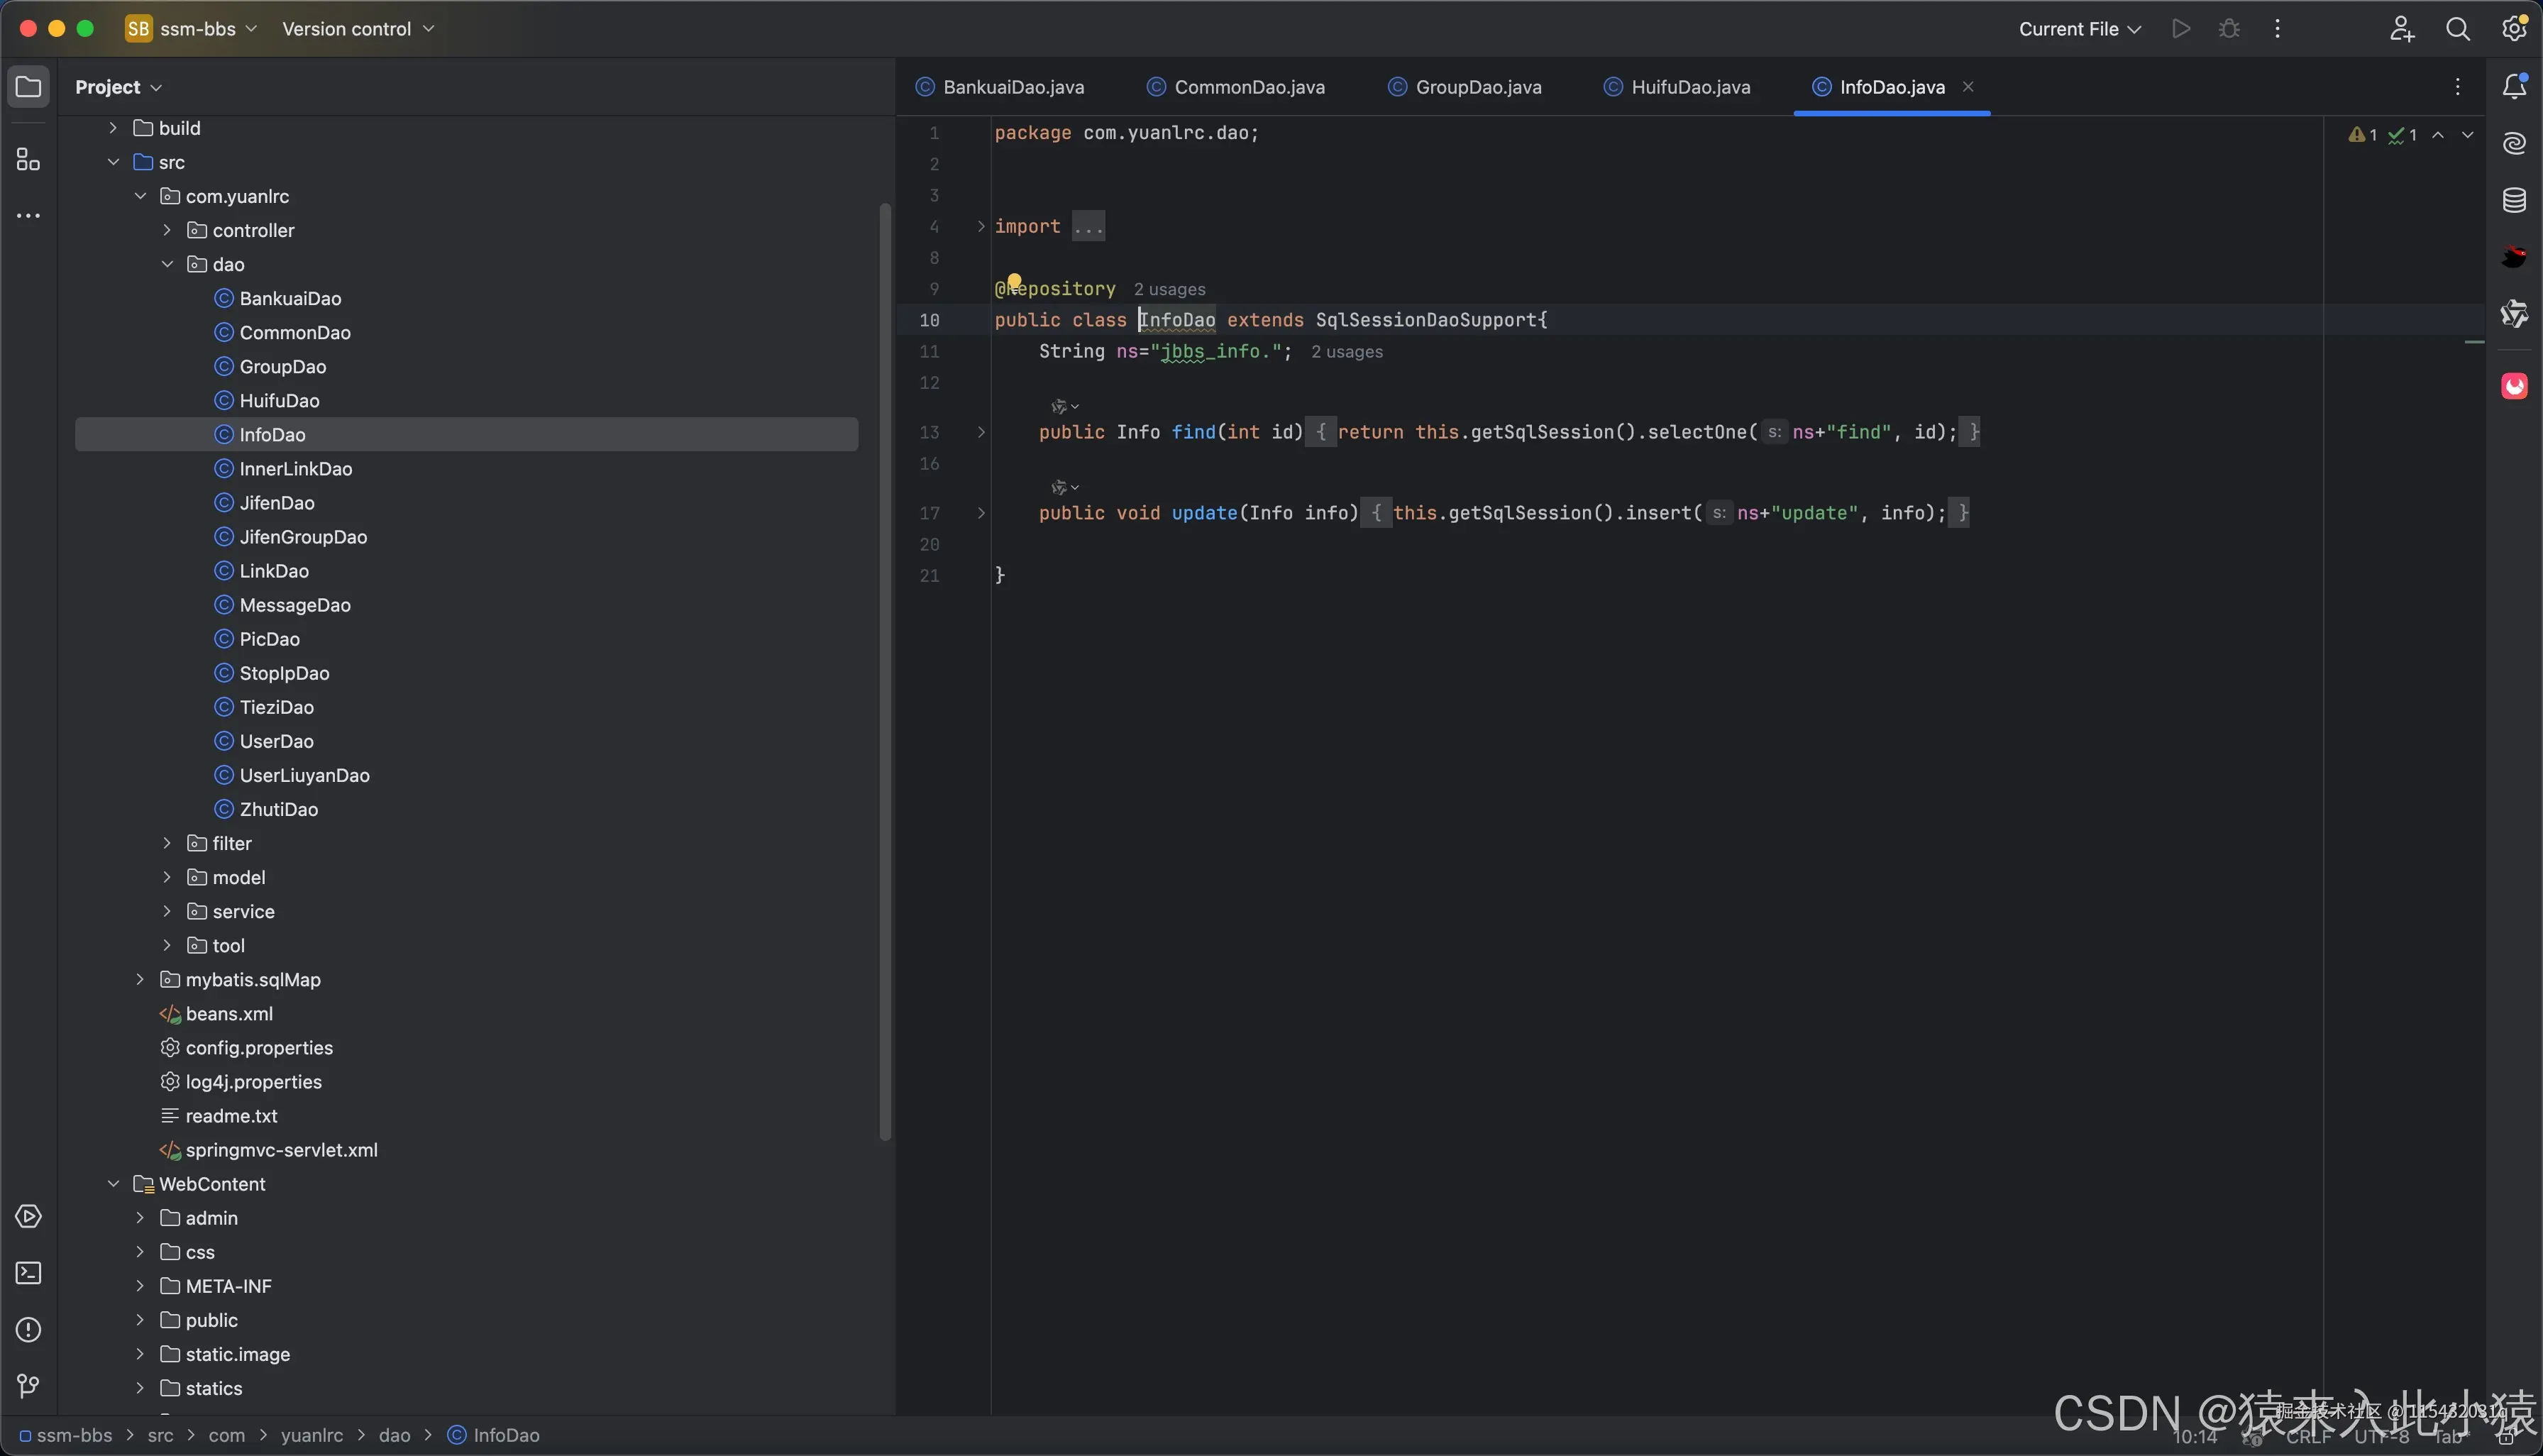Image resolution: width=2543 pixels, height=1456 pixels.
Task: Go to previous highlighted error arrow
Action: click(x=2438, y=135)
